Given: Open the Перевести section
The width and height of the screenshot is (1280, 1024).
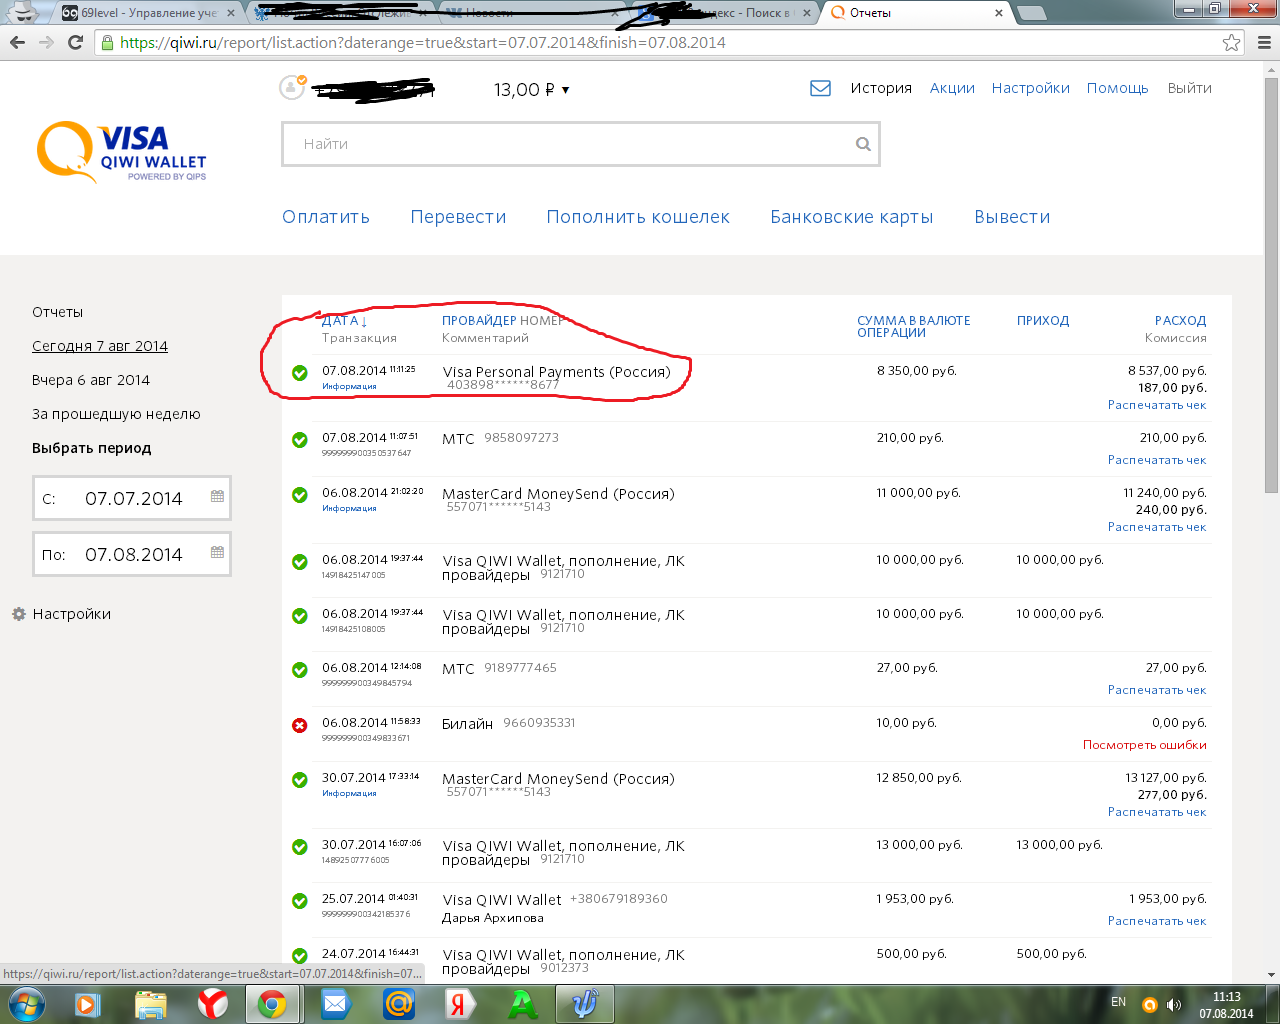Looking at the screenshot, I should [x=458, y=217].
